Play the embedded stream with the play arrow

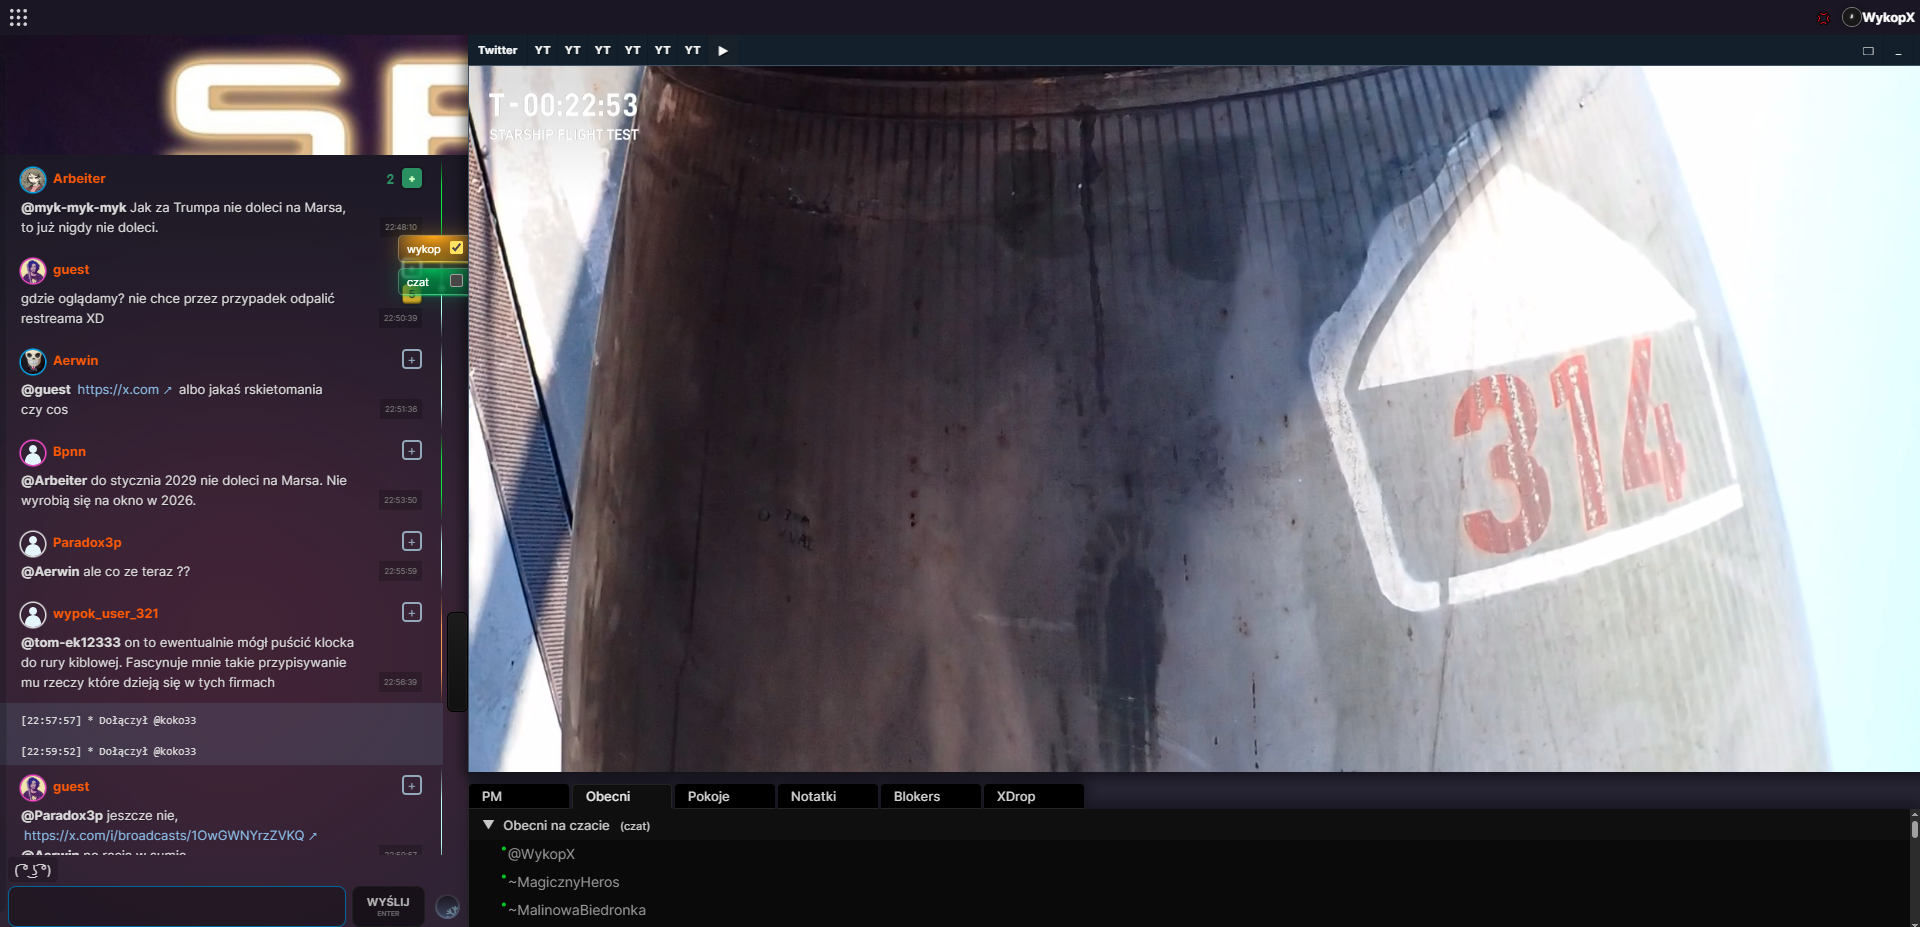coord(723,50)
